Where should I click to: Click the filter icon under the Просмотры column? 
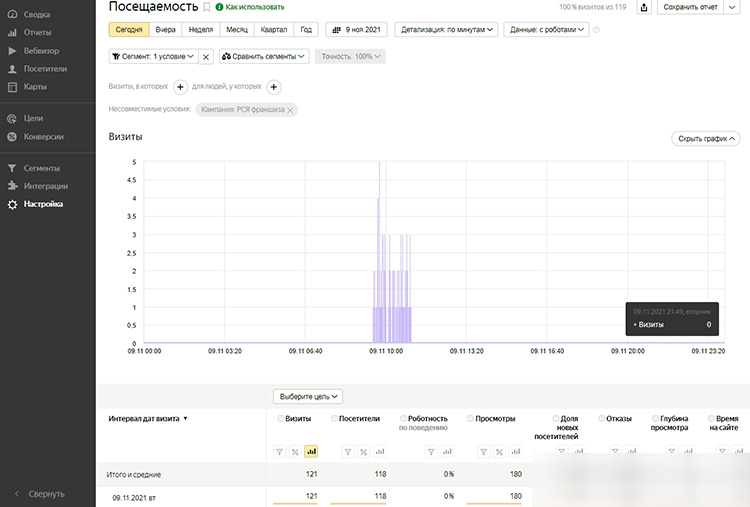[484, 452]
